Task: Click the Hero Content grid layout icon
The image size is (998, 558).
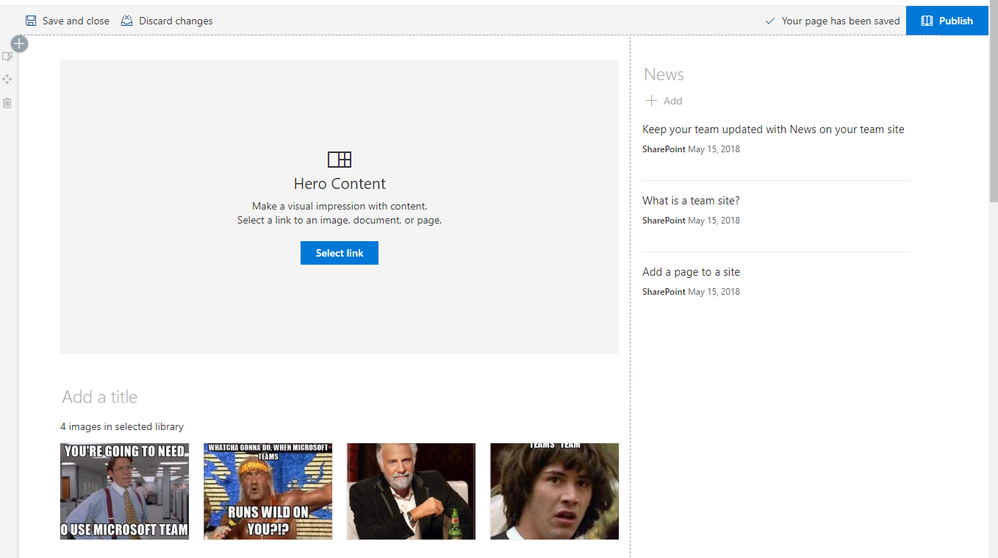Action: [339, 159]
